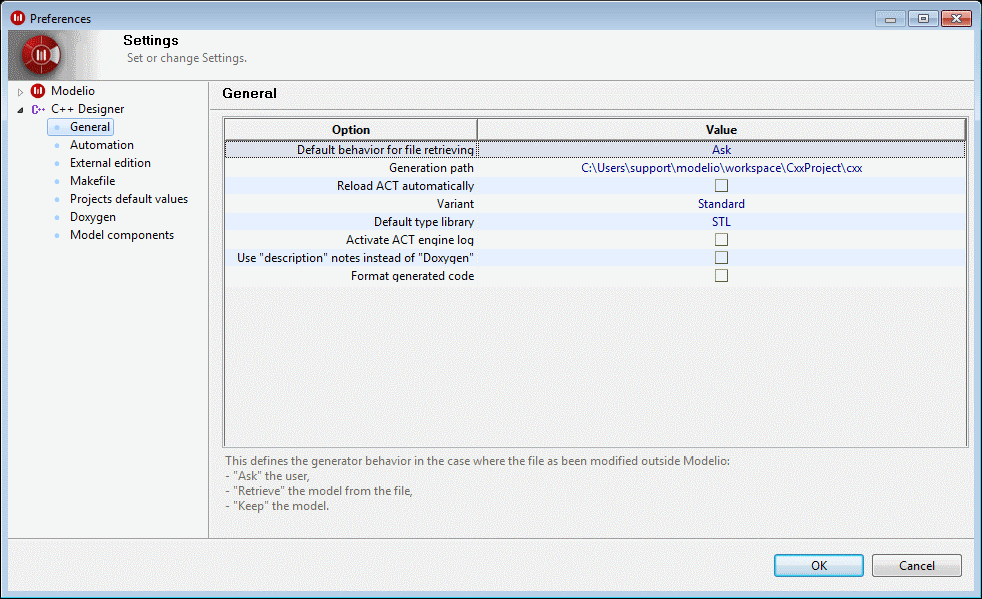Screen dimensions: 982x599
Task: Click the Value column header
Action: click(721, 130)
